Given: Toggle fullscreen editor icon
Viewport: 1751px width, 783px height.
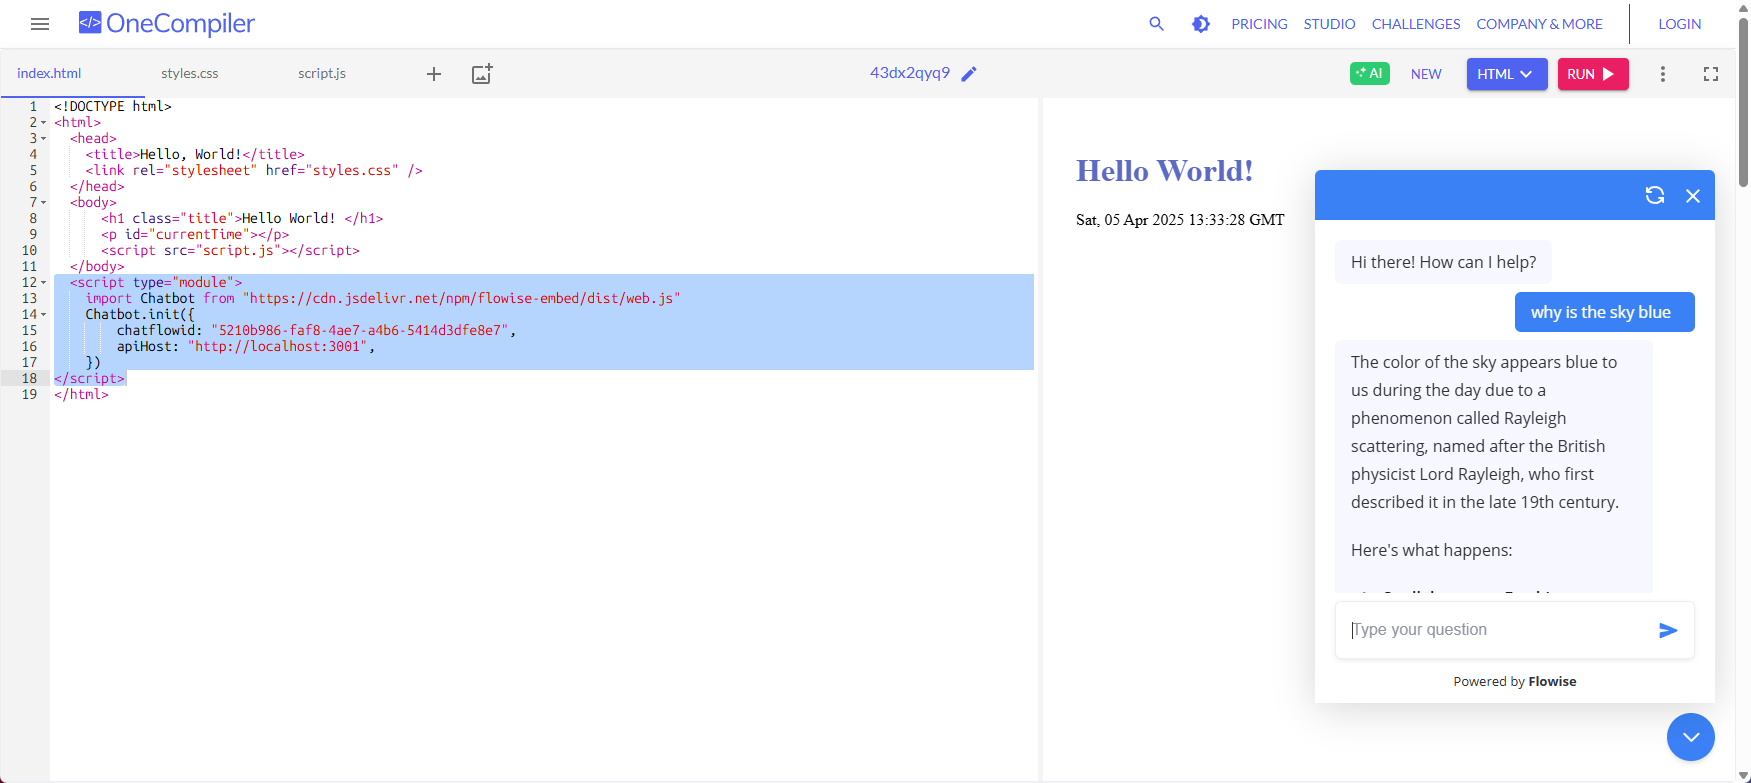Looking at the screenshot, I should (1711, 74).
